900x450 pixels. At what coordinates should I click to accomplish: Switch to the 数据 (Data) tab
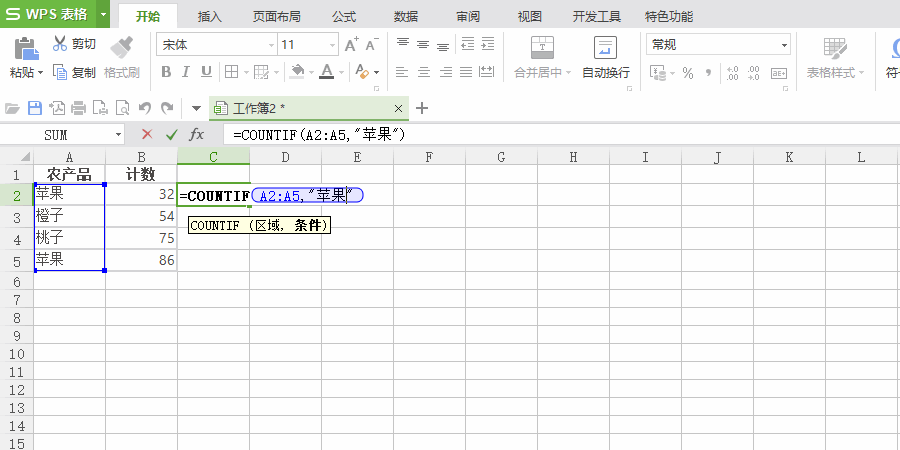(x=406, y=17)
